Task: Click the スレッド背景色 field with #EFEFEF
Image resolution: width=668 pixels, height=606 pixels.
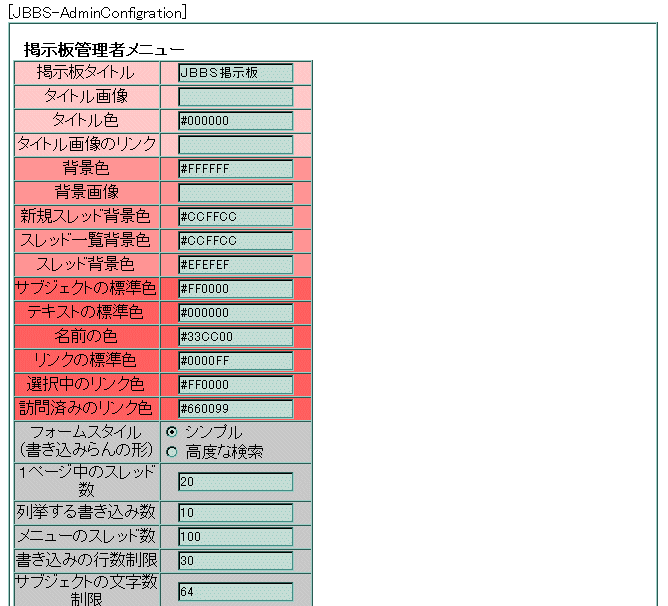Action: tap(235, 265)
